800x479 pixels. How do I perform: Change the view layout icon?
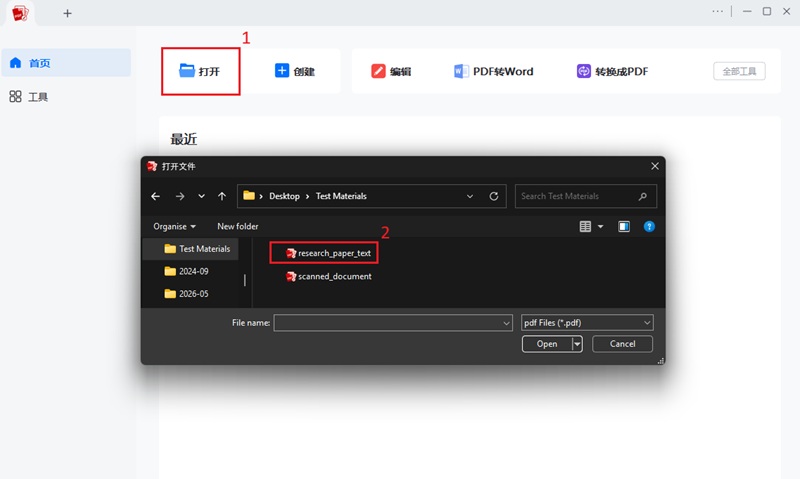(585, 226)
